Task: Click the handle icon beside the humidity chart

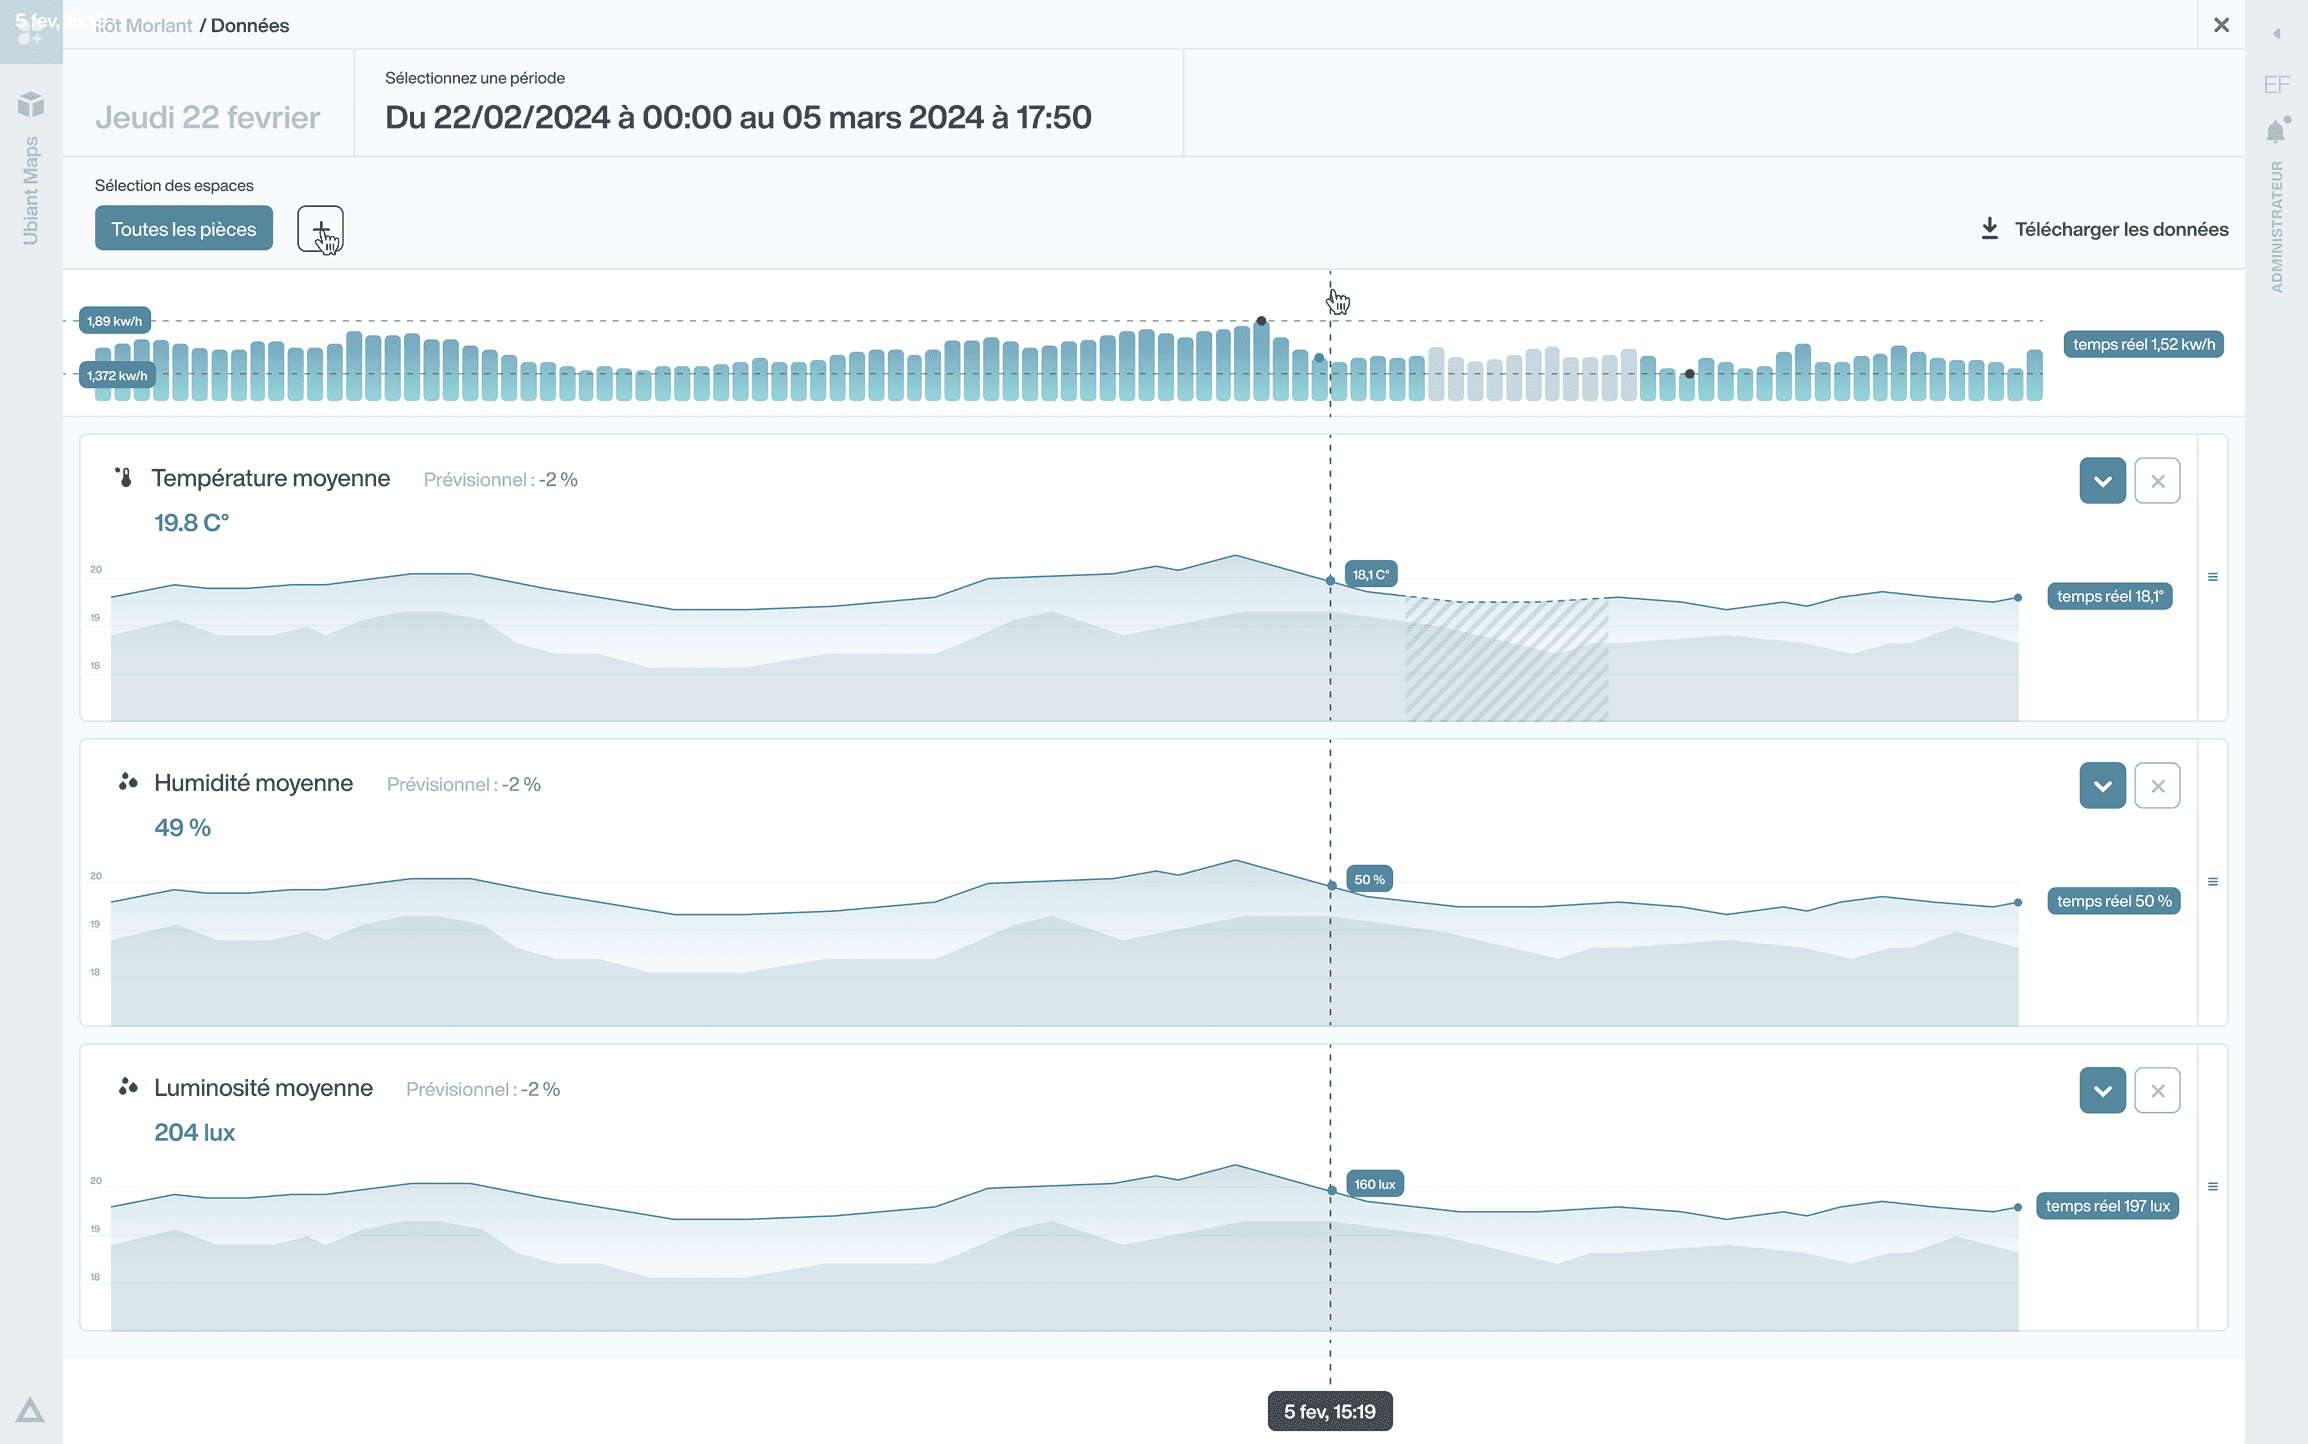Action: point(2213,882)
